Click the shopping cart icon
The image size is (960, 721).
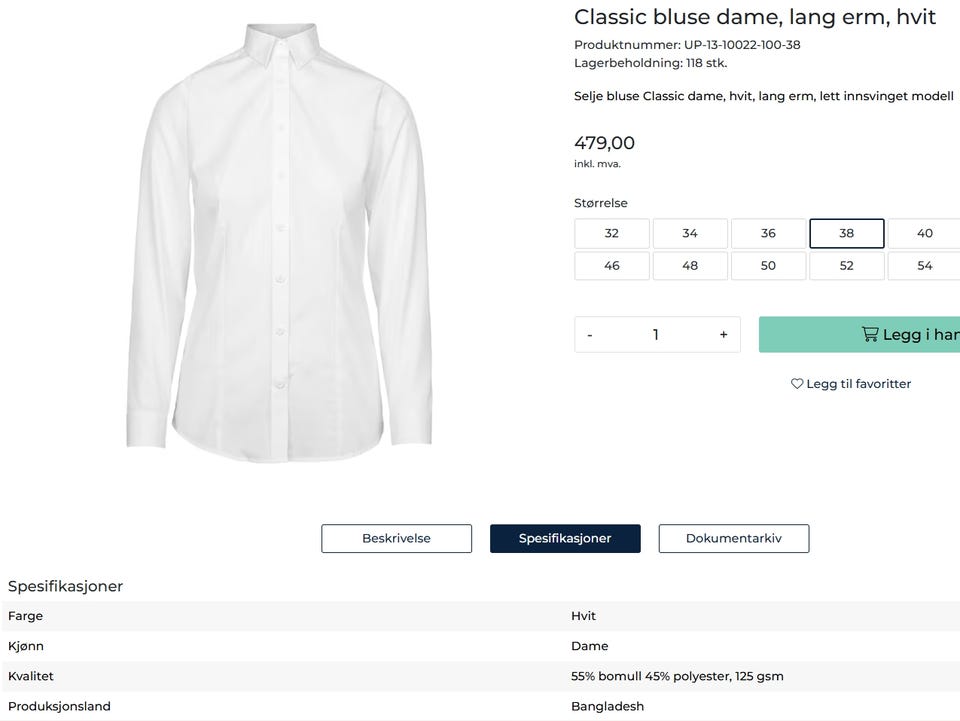coord(870,335)
